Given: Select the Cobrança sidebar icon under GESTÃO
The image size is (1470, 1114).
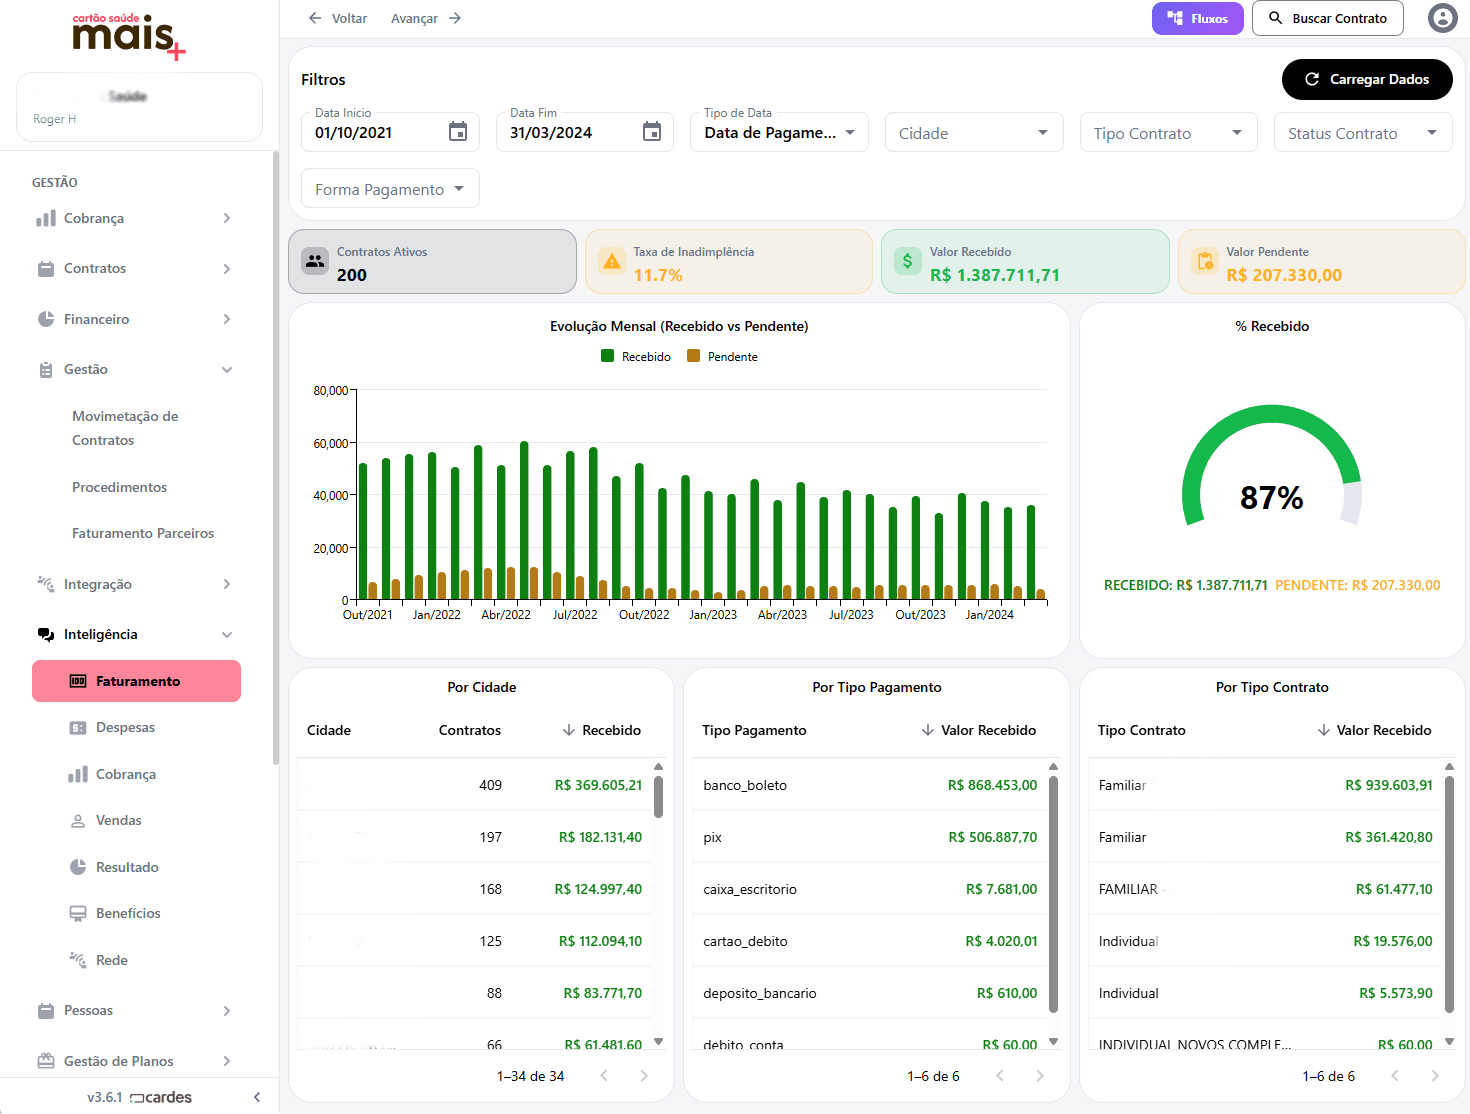Looking at the screenshot, I should (x=46, y=218).
